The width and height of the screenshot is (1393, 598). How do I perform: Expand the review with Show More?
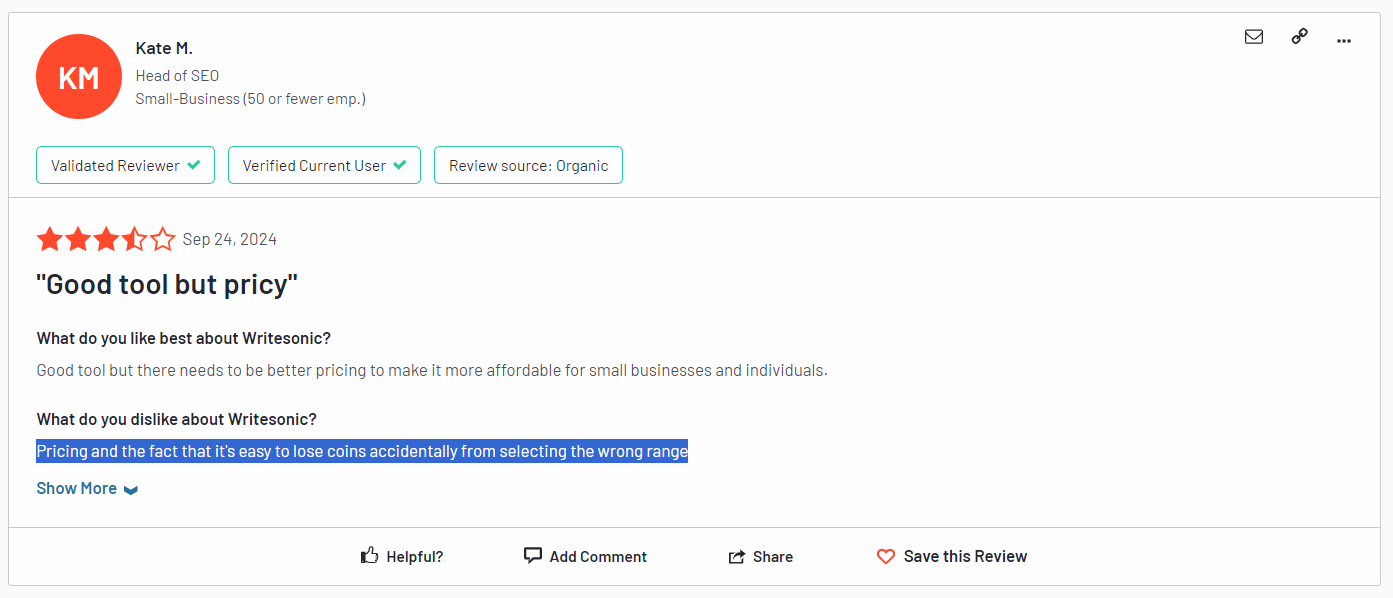click(87, 489)
